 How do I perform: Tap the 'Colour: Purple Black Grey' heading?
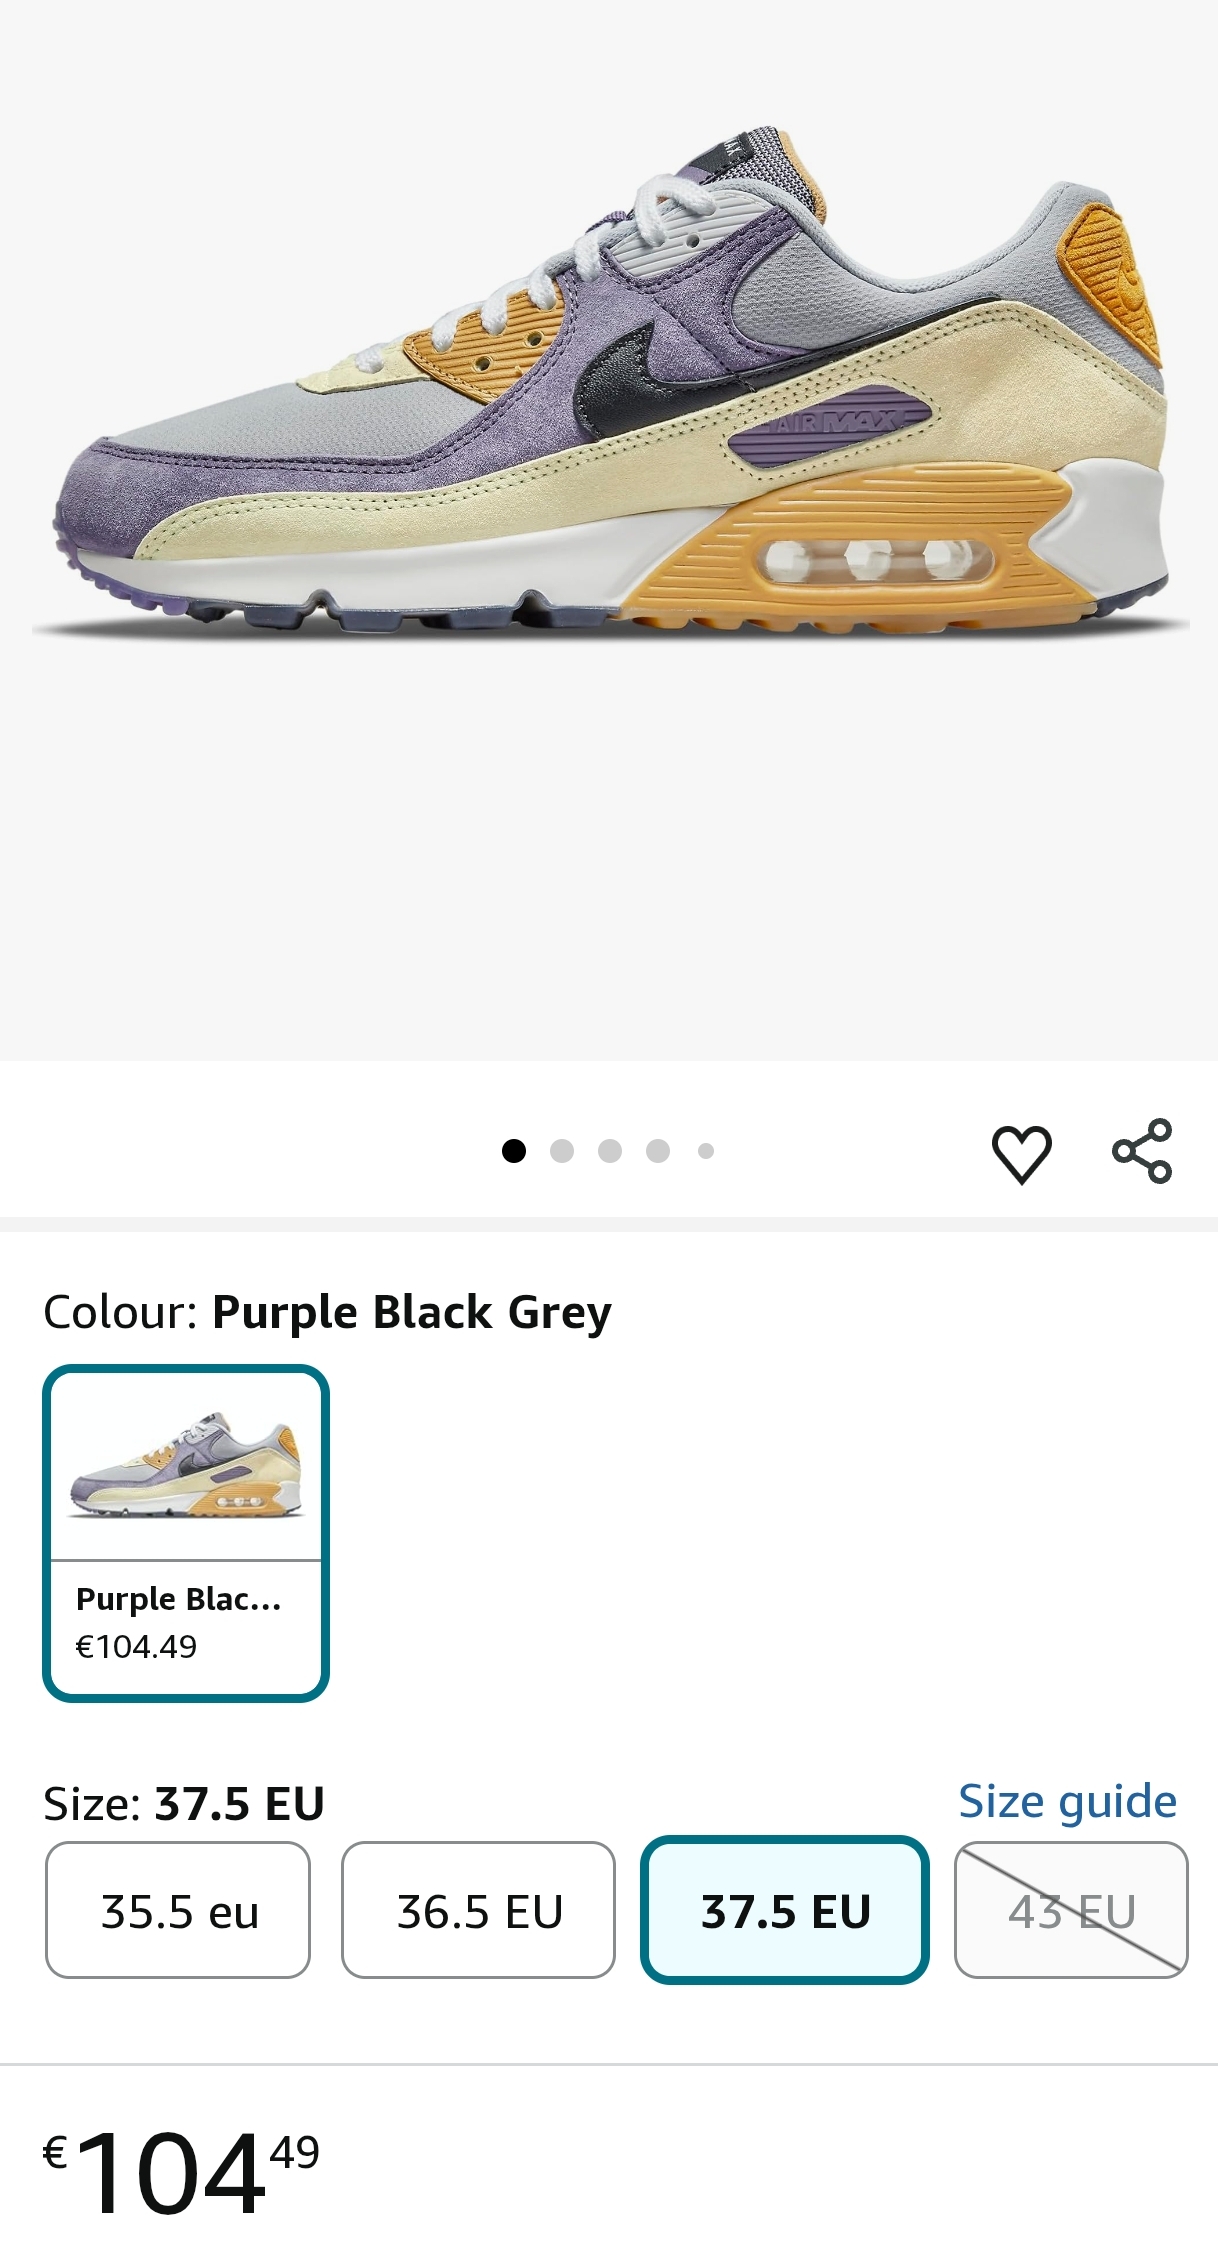coord(327,1312)
